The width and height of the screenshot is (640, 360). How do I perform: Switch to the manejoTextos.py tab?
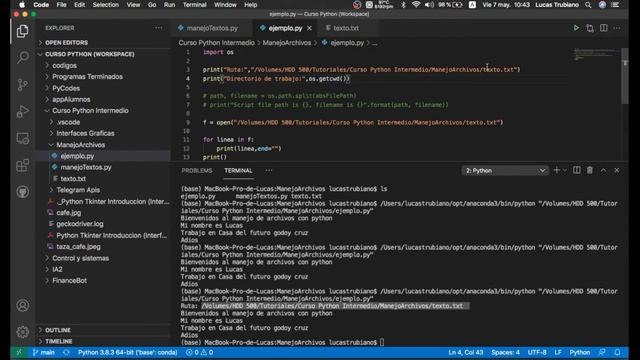(x=212, y=28)
